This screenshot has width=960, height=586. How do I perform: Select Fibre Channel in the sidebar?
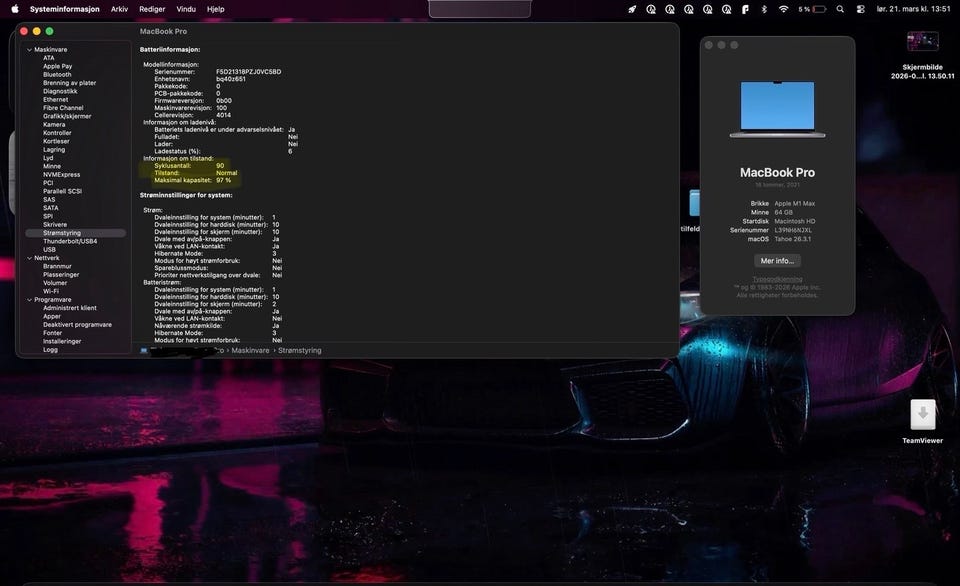pos(63,108)
